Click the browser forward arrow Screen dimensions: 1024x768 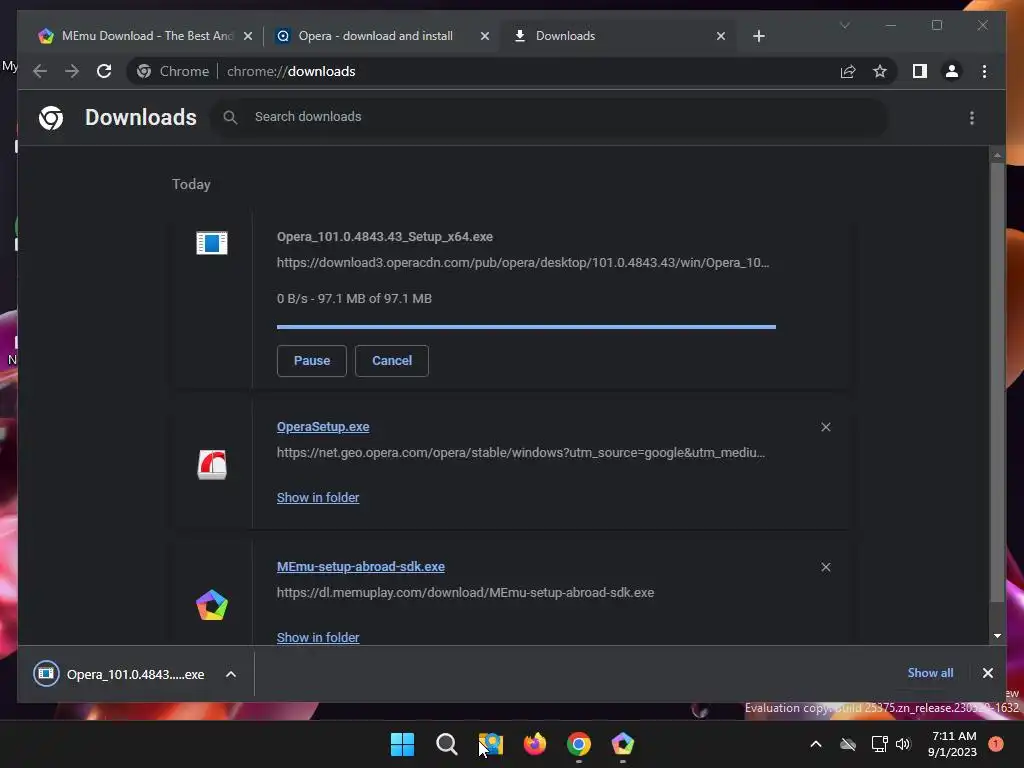72,71
